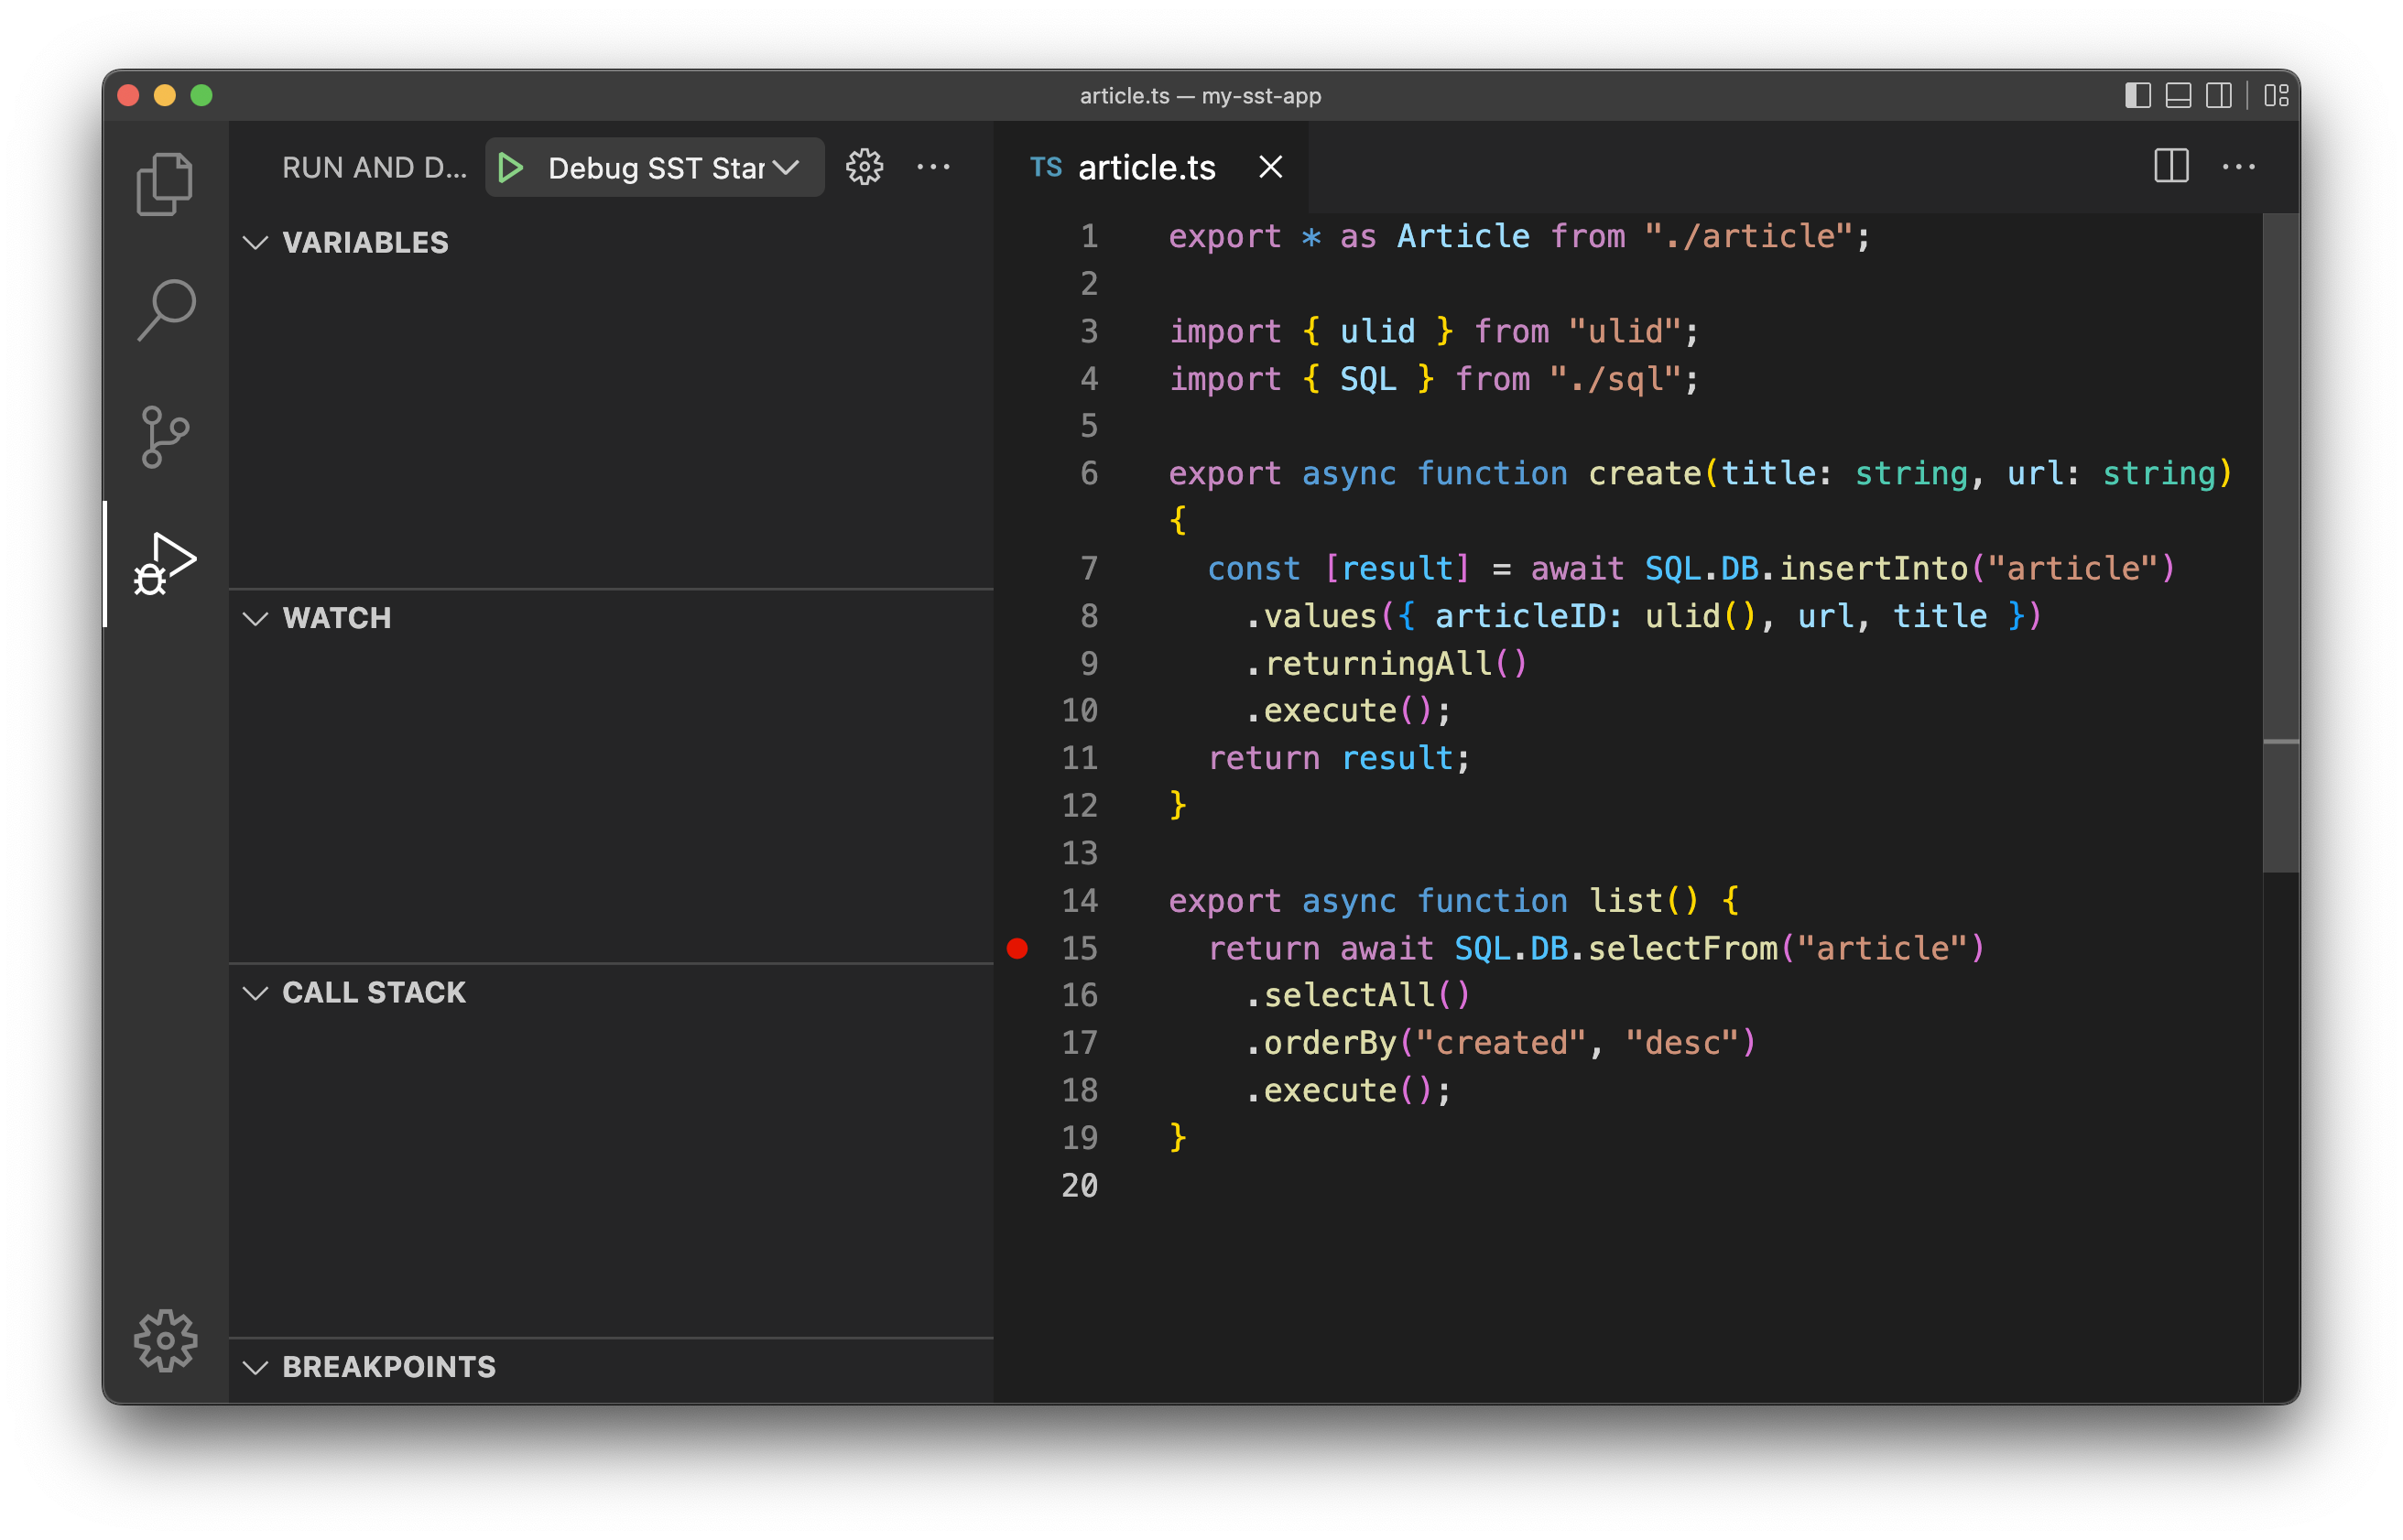Open editor more actions ellipsis
The height and width of the screenshot is (1540, 2403).
pyautogui.click(x=2238, y=167)
